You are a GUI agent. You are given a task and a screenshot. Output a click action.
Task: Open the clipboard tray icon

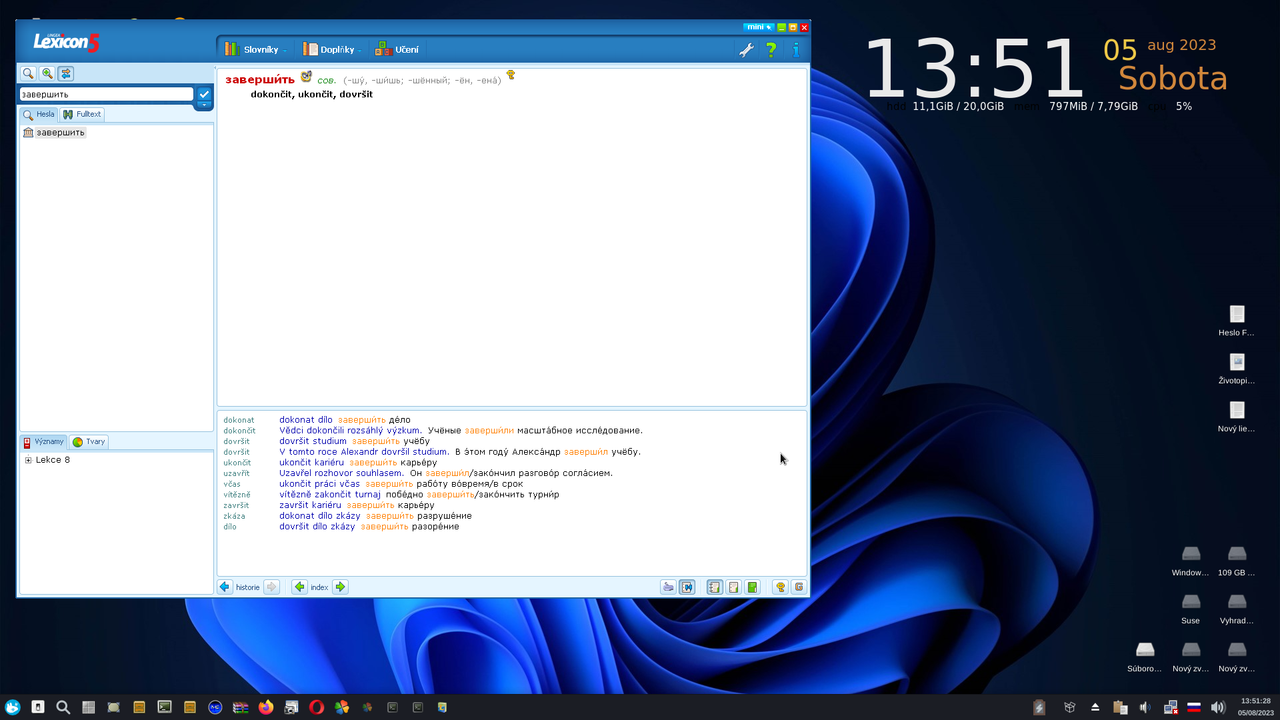click(1120, 707)
